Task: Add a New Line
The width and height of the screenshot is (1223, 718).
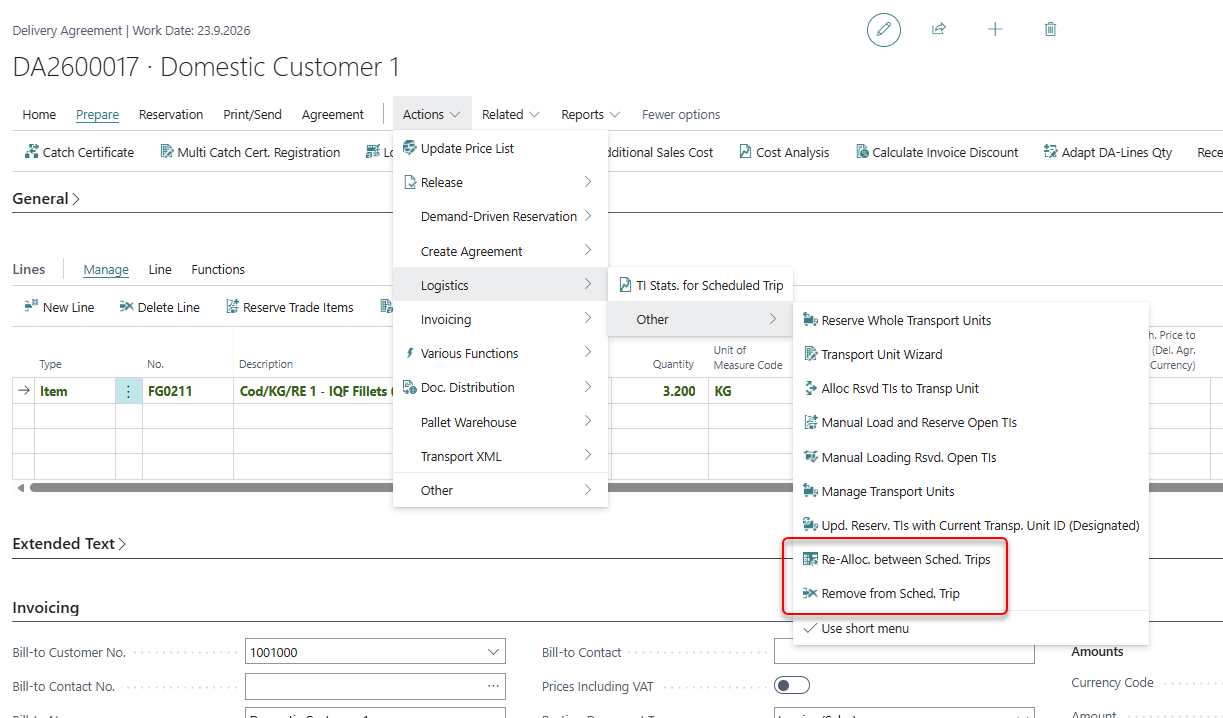Action: point(59,307)
